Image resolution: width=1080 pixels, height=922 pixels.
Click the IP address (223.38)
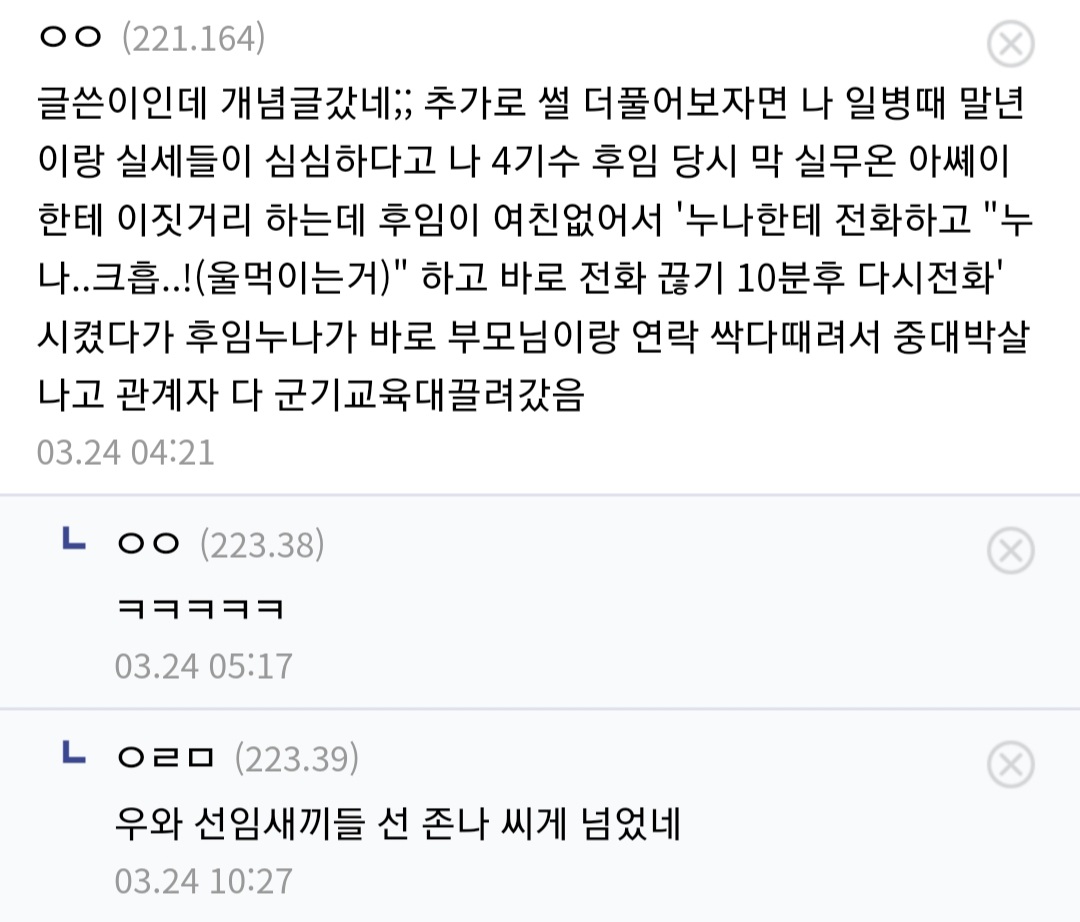click(x=262, y=545)
